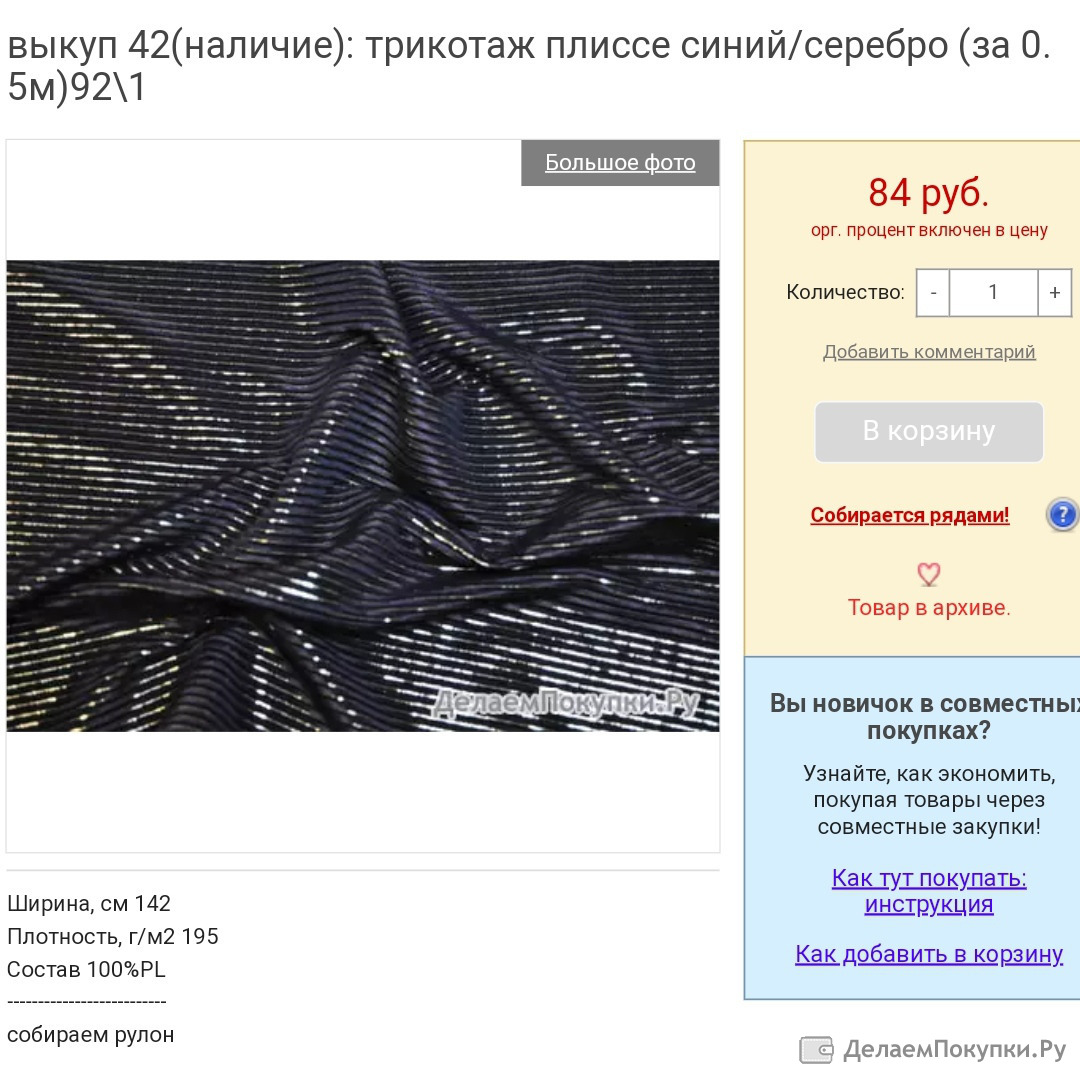Open the Большое фото link
This screenshot has width=1080, height=1079.
click(x=620, y=163)
